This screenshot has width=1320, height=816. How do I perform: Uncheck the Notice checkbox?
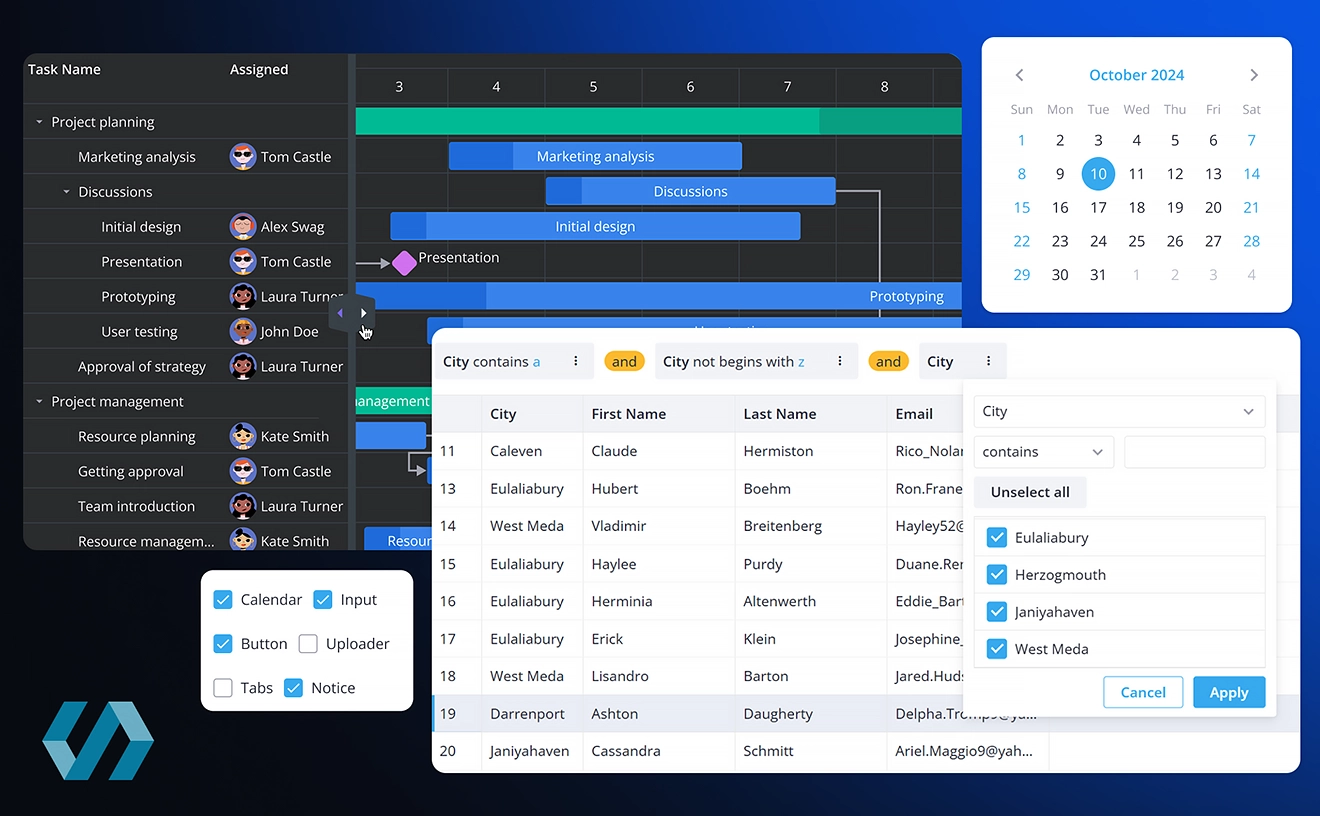293,688
